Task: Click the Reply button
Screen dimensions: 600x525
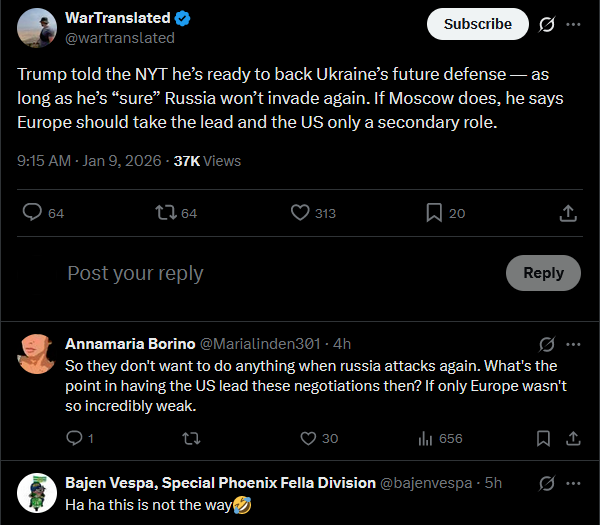Action: (x=543, y=273)
